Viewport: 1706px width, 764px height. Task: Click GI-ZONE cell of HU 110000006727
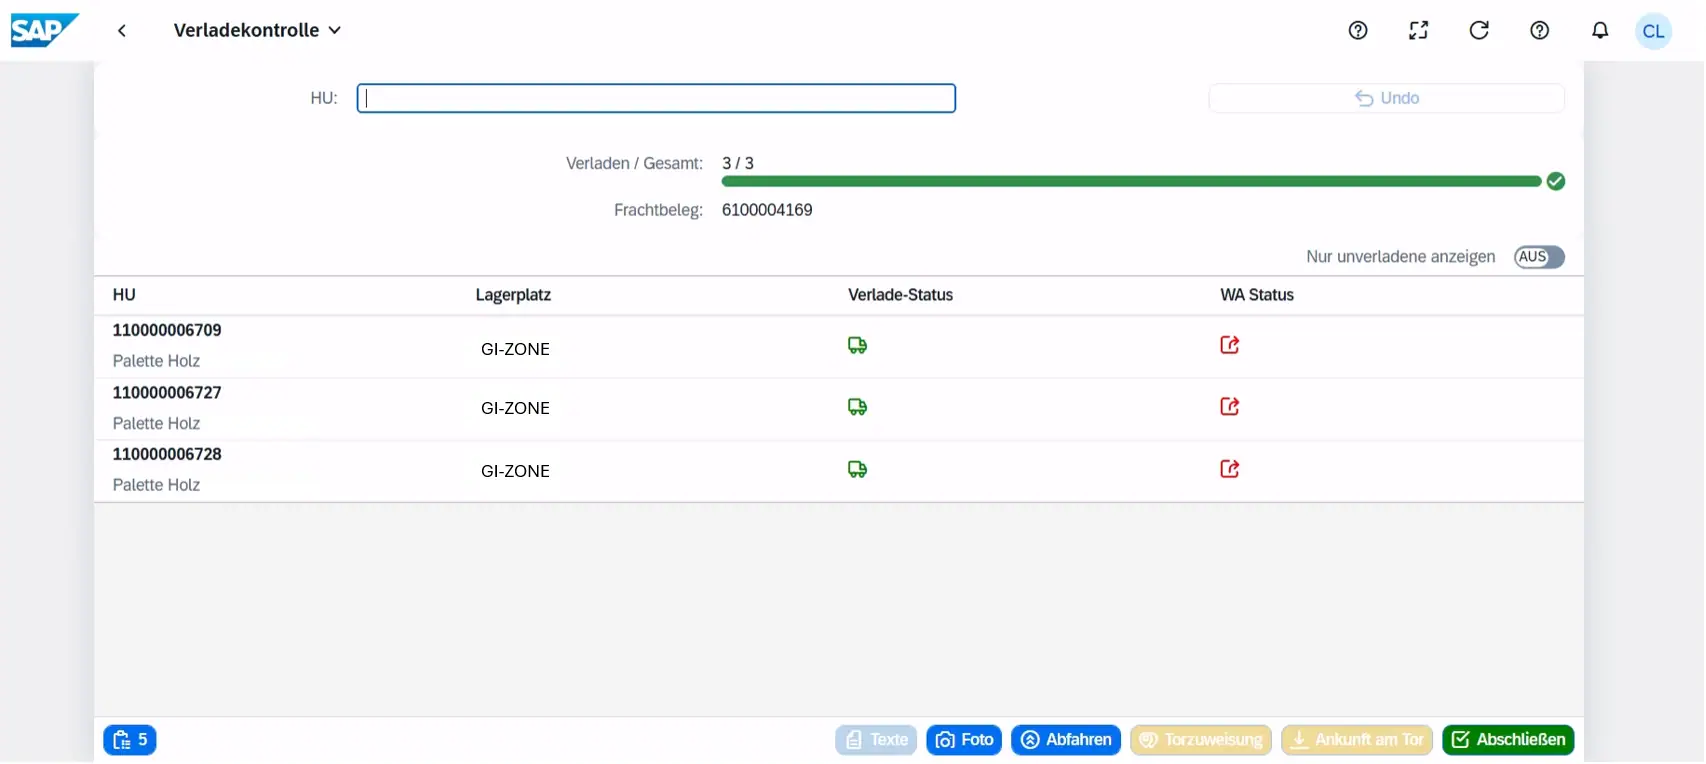click(x=515, y=408)
